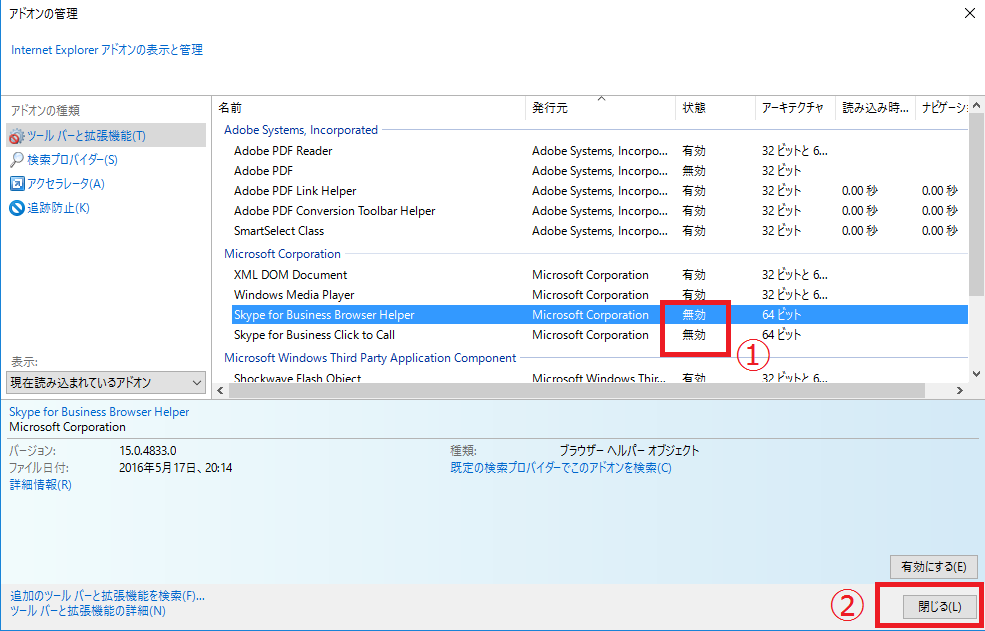Sort by the 読み込み時間 column header
This screenshot has width=985, height=631.
[875, 108]
